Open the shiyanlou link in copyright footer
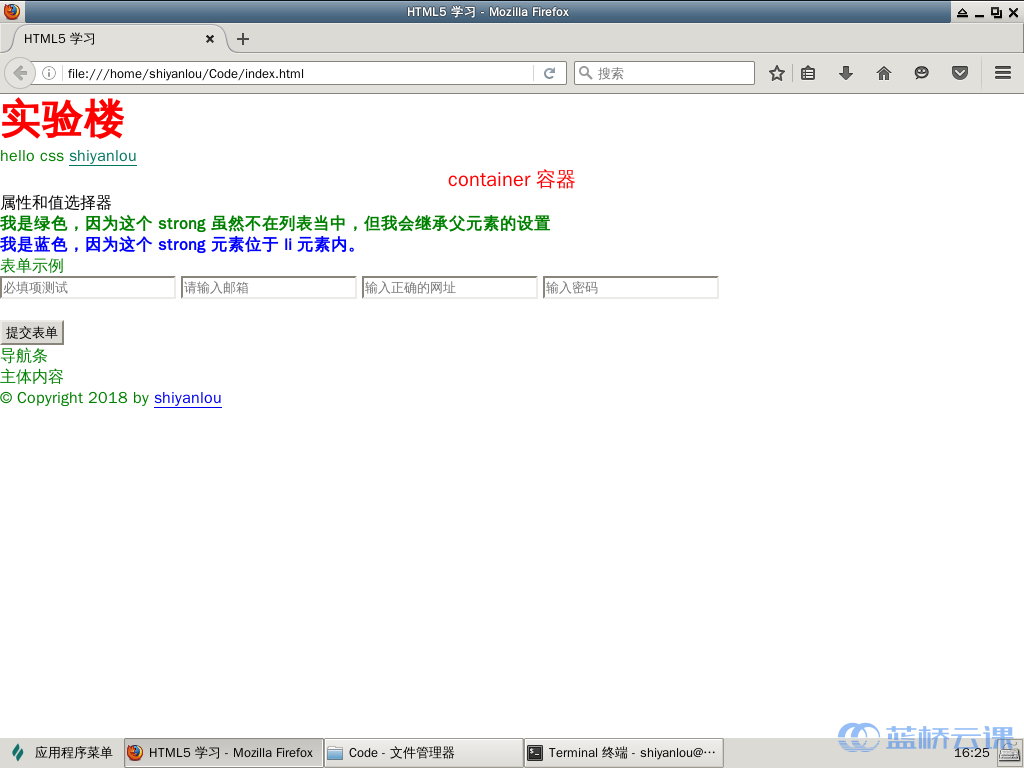Image resolution: width=1024 pixels, height=768 pixels. pyautogui.click(x=187, y=398)
